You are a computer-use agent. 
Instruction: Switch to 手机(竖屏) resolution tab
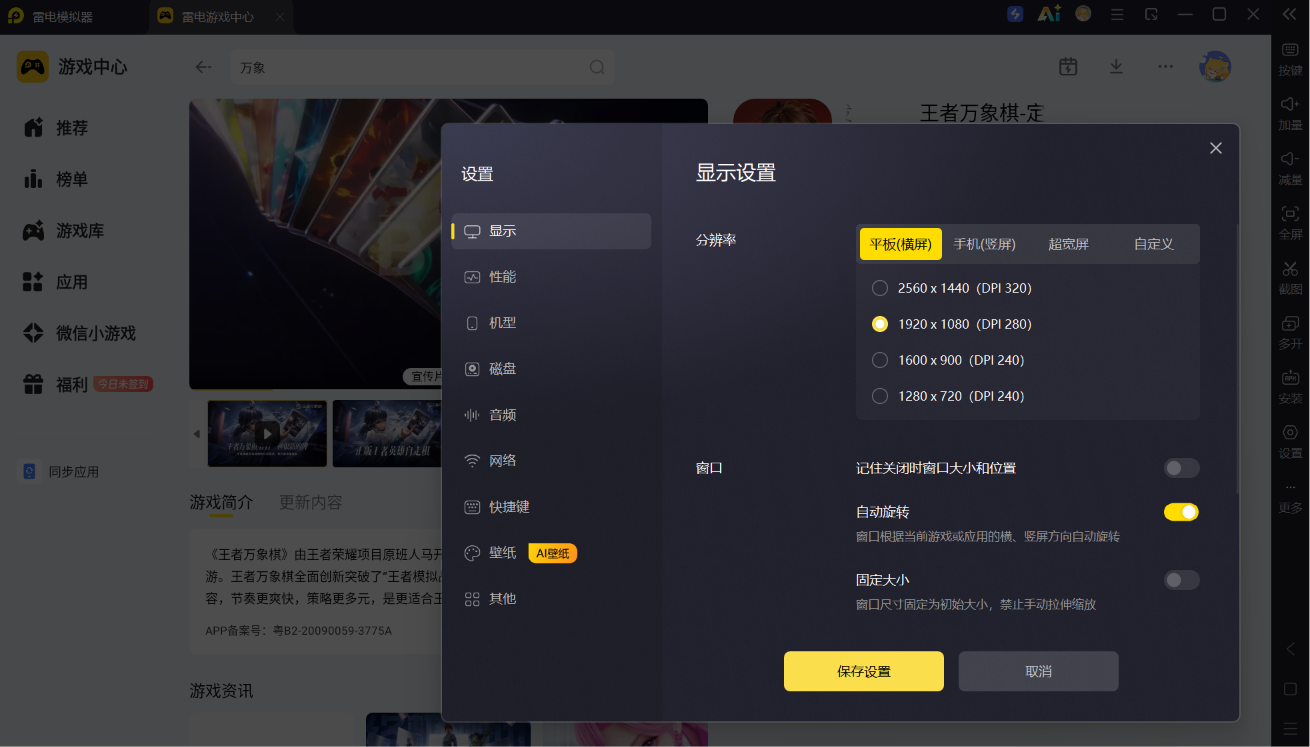coord(985,244)
